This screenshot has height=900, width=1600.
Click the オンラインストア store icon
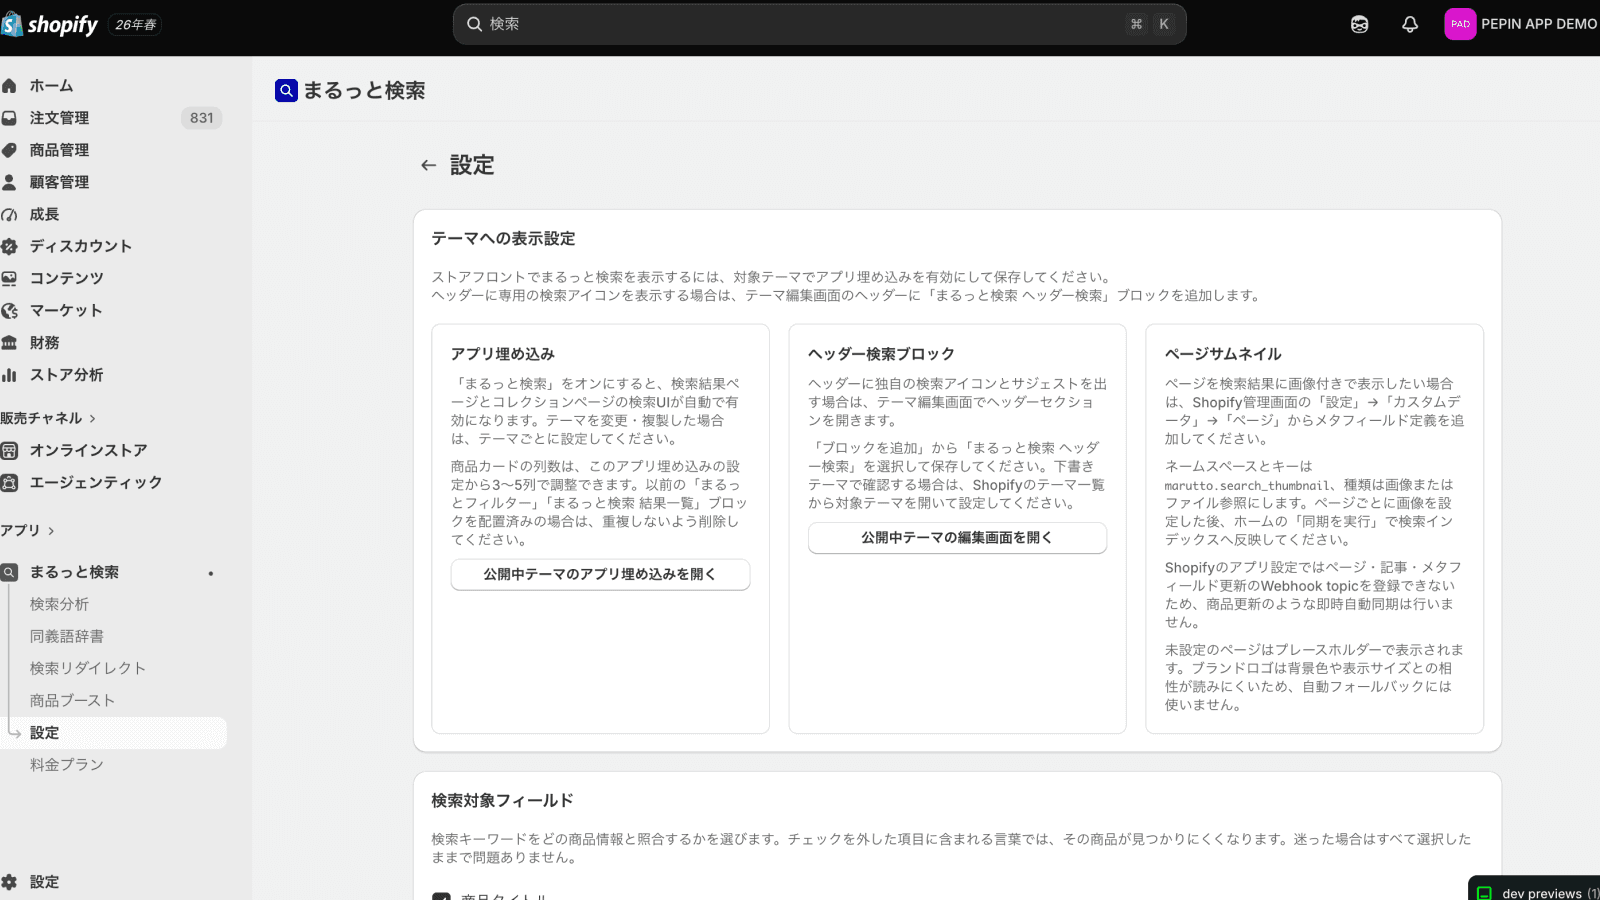(x=10, y=450)
